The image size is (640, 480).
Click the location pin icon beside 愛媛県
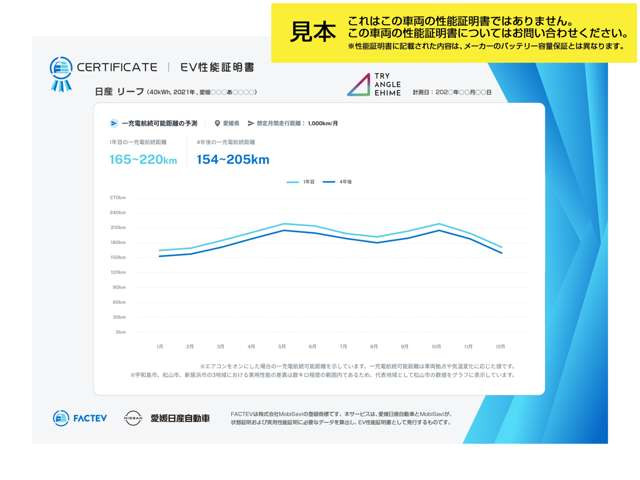tap(217, 123)
